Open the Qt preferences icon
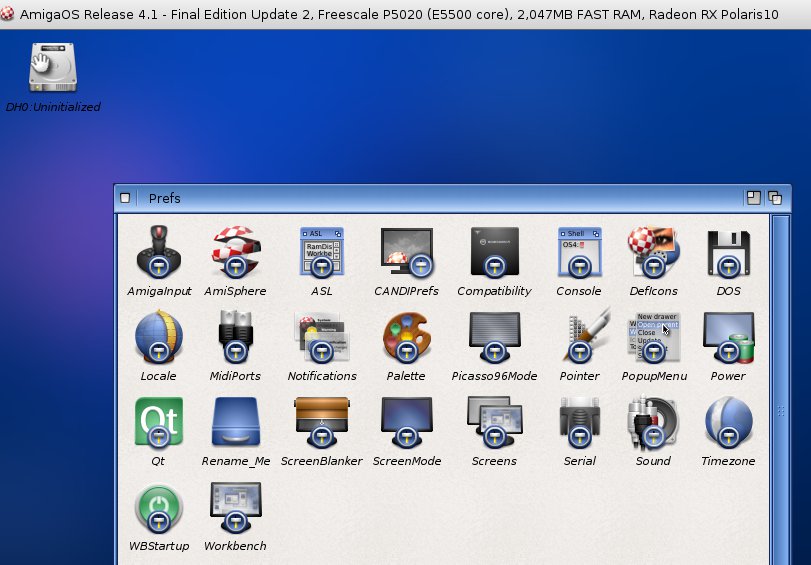Screen dimensions: 811x565 click(x=159, y=422)
